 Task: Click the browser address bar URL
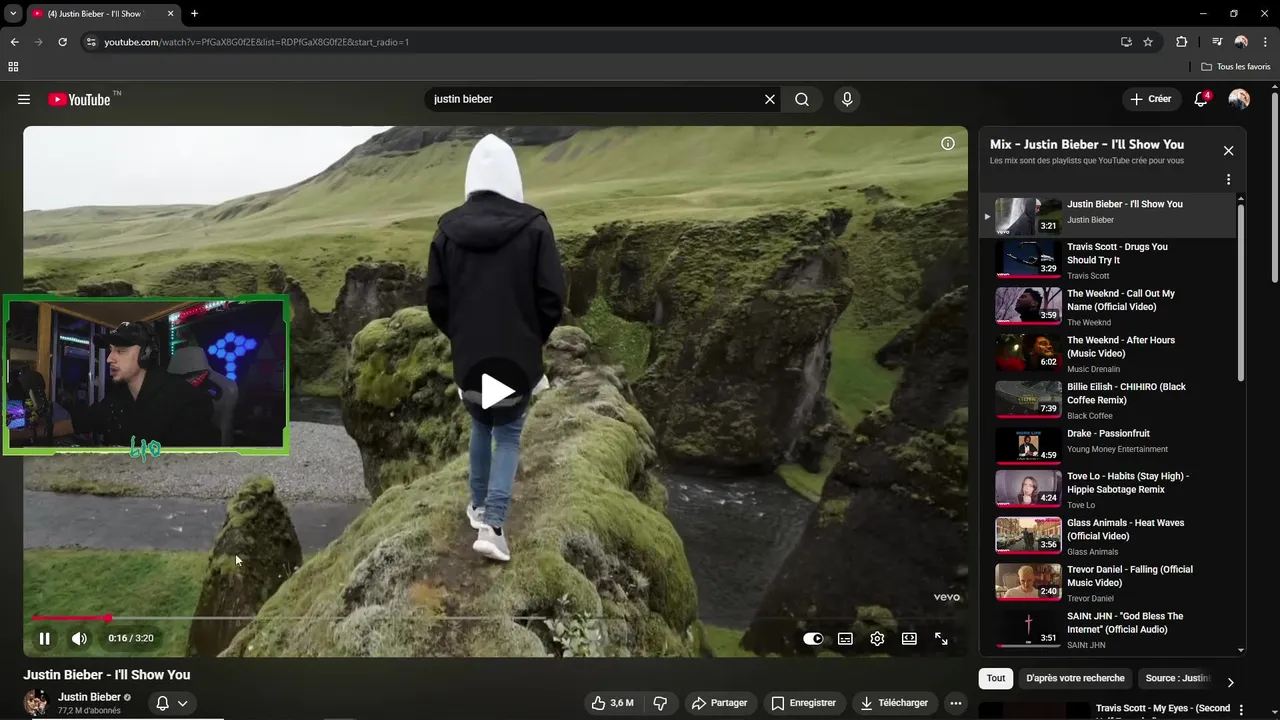256,42
